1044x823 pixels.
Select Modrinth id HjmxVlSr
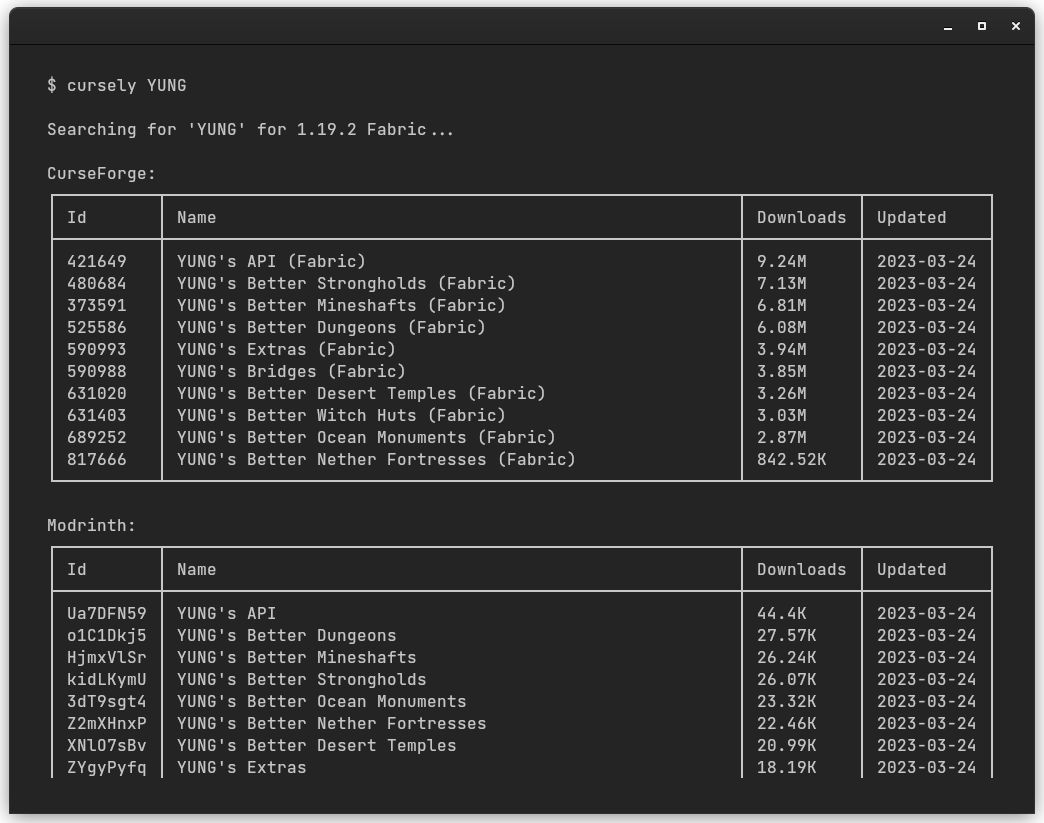107,657
